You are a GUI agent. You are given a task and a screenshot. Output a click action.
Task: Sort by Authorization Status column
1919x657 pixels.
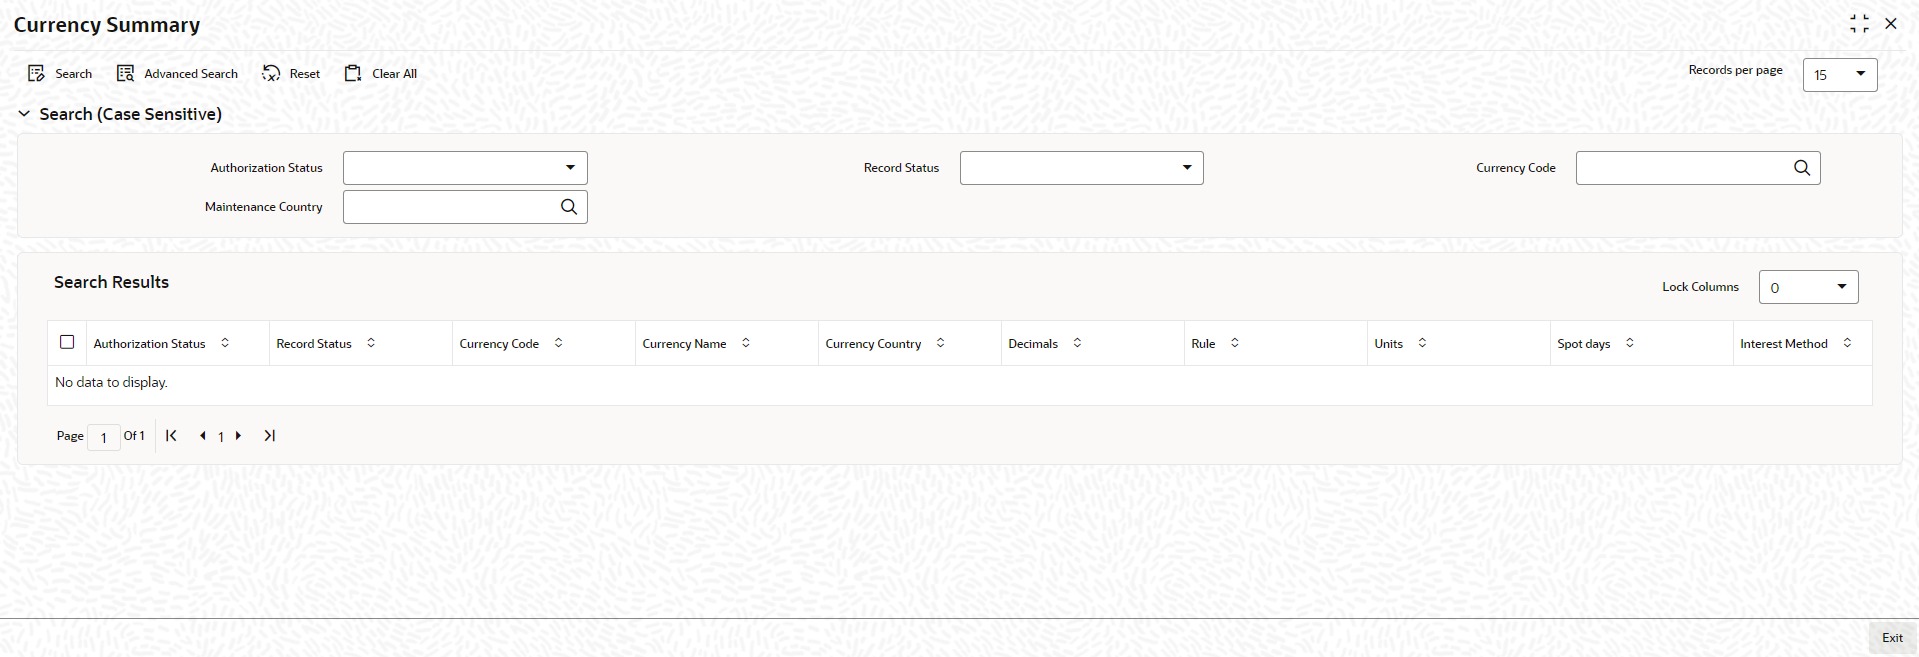coord(225,343)
